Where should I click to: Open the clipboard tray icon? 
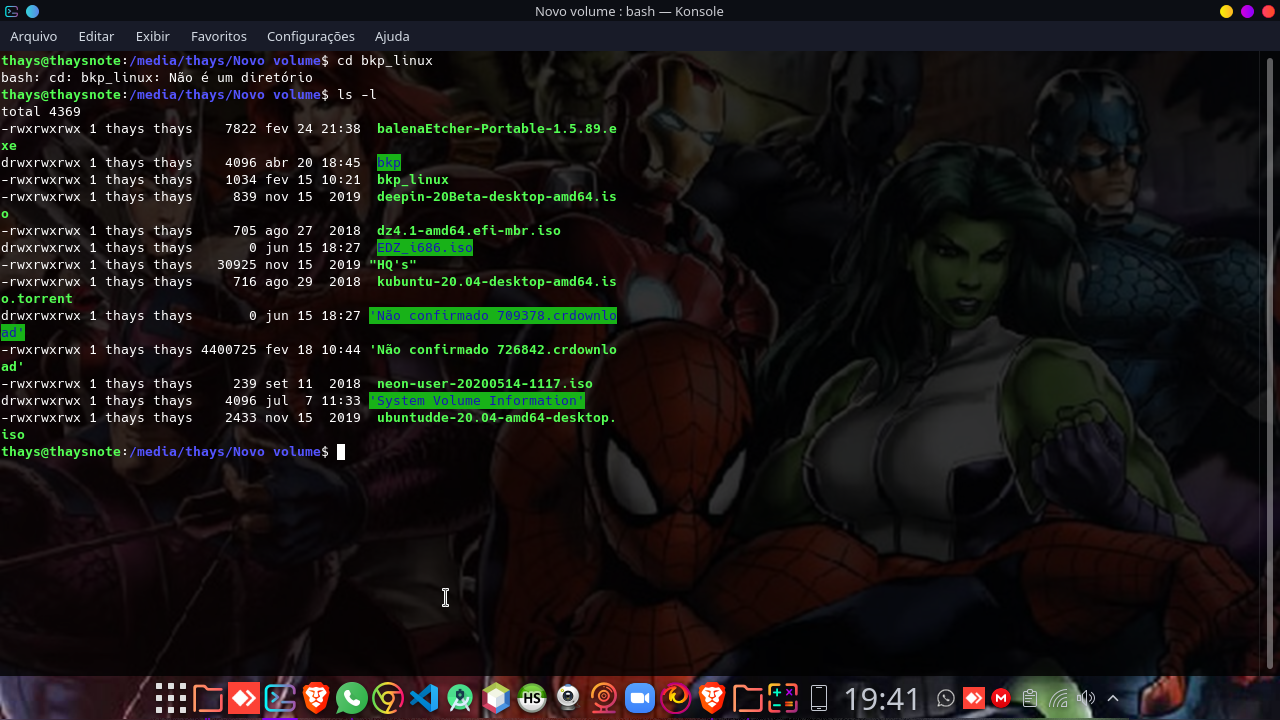tap(1029, 698)
